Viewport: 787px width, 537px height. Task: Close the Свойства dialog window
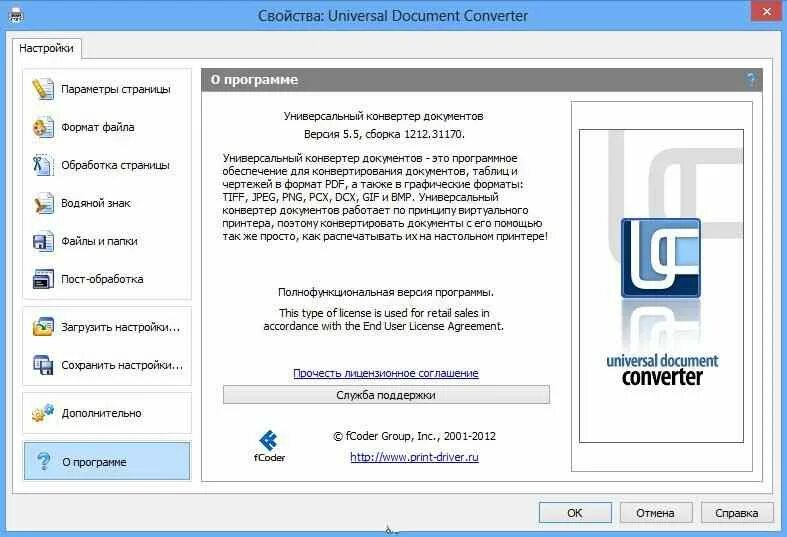(x=766, y=11)
